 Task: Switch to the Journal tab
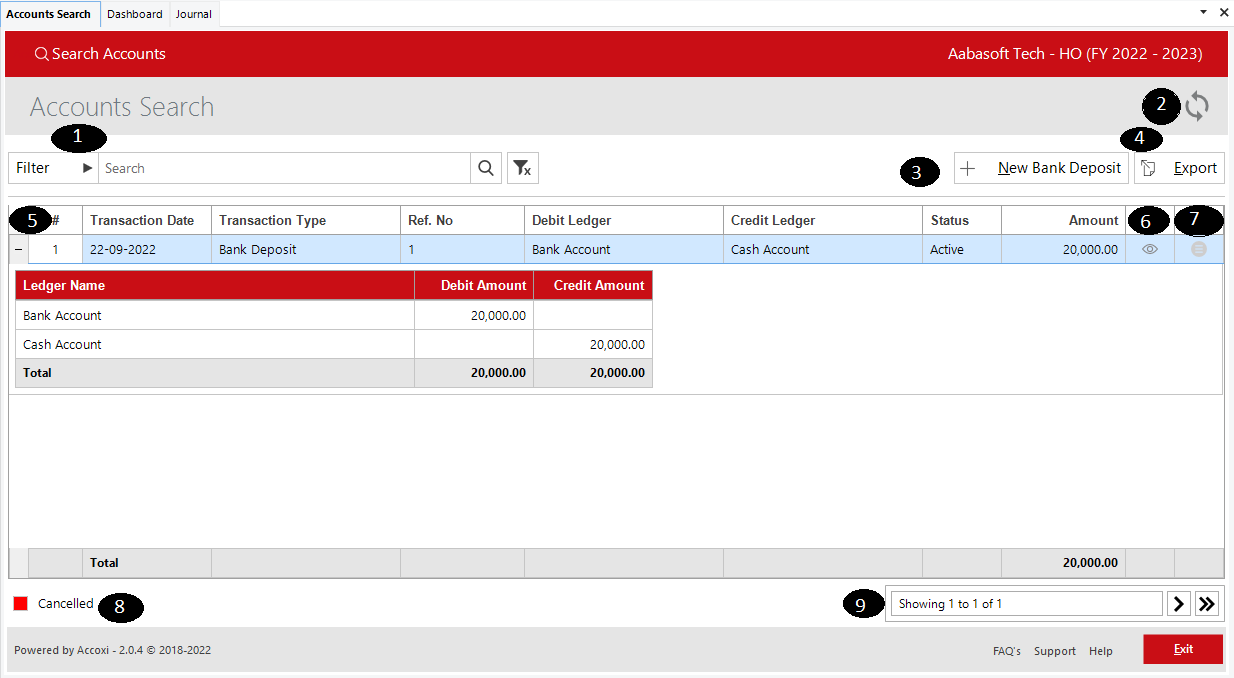click(x=194, y=14)
